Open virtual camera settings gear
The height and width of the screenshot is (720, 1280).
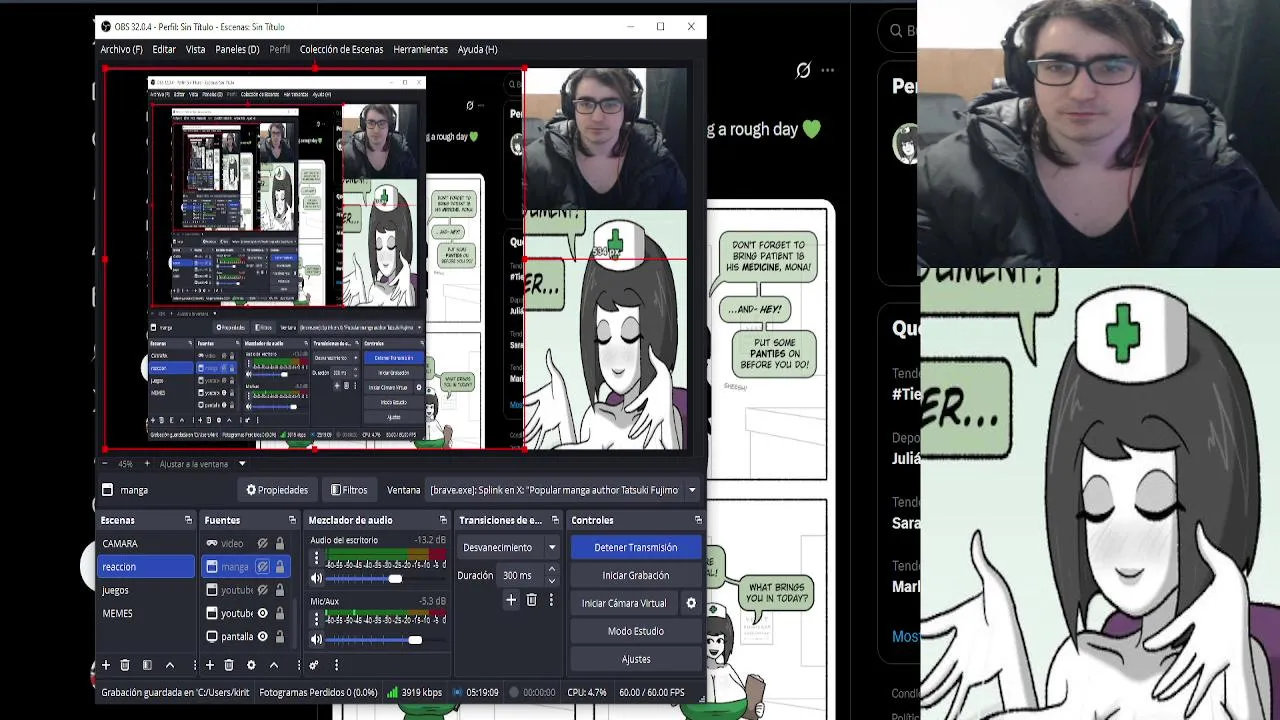coord(690,603)
